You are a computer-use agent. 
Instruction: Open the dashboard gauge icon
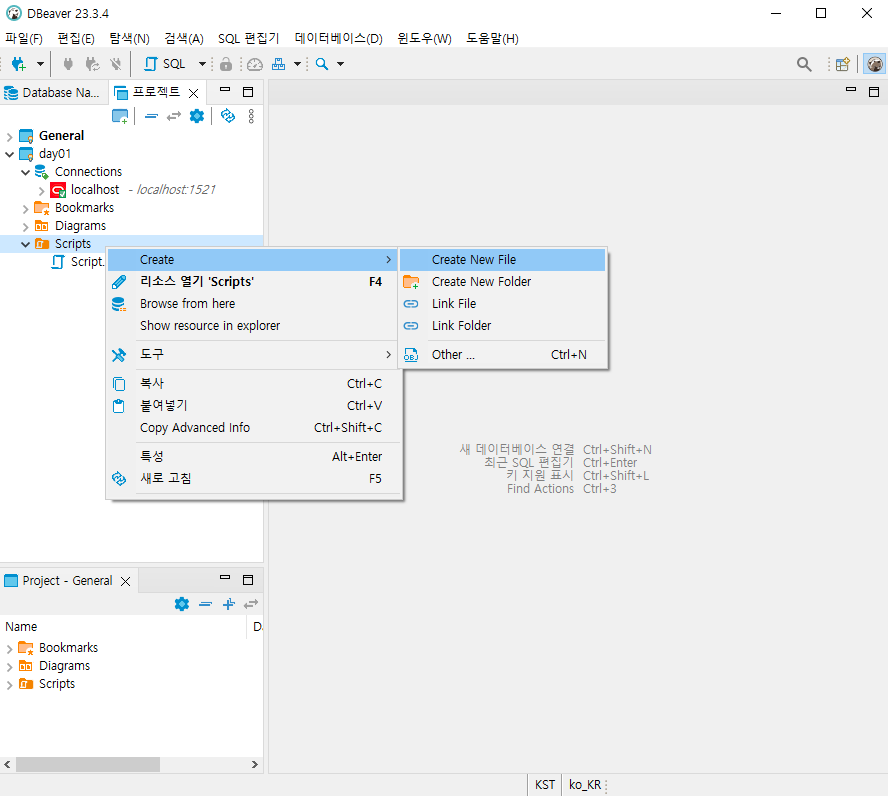(255, 64)
